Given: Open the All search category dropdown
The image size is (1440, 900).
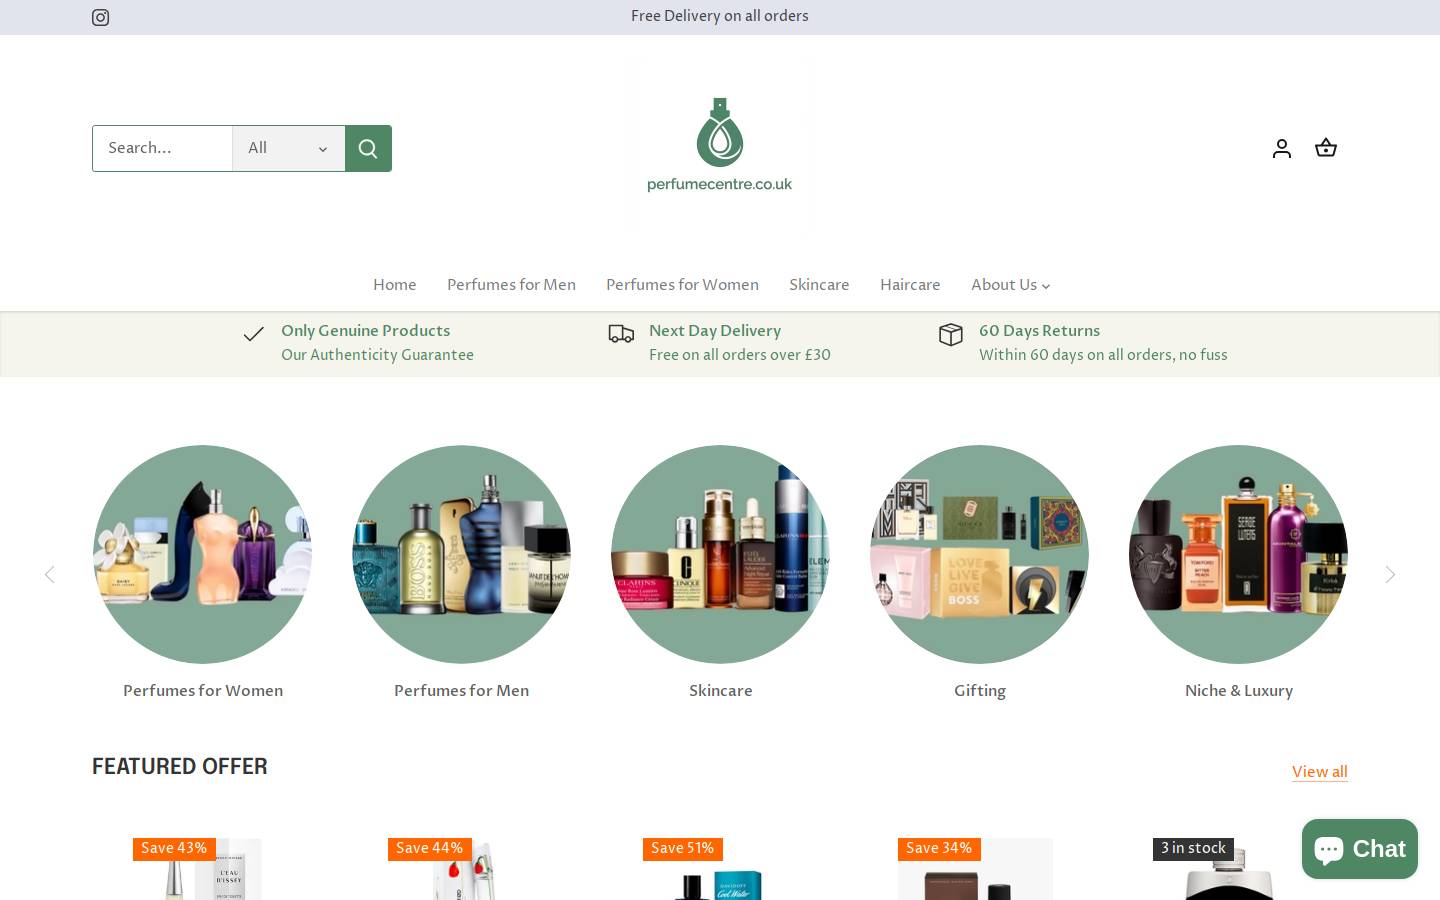Looking at the screenshot, I should point(289,148).
